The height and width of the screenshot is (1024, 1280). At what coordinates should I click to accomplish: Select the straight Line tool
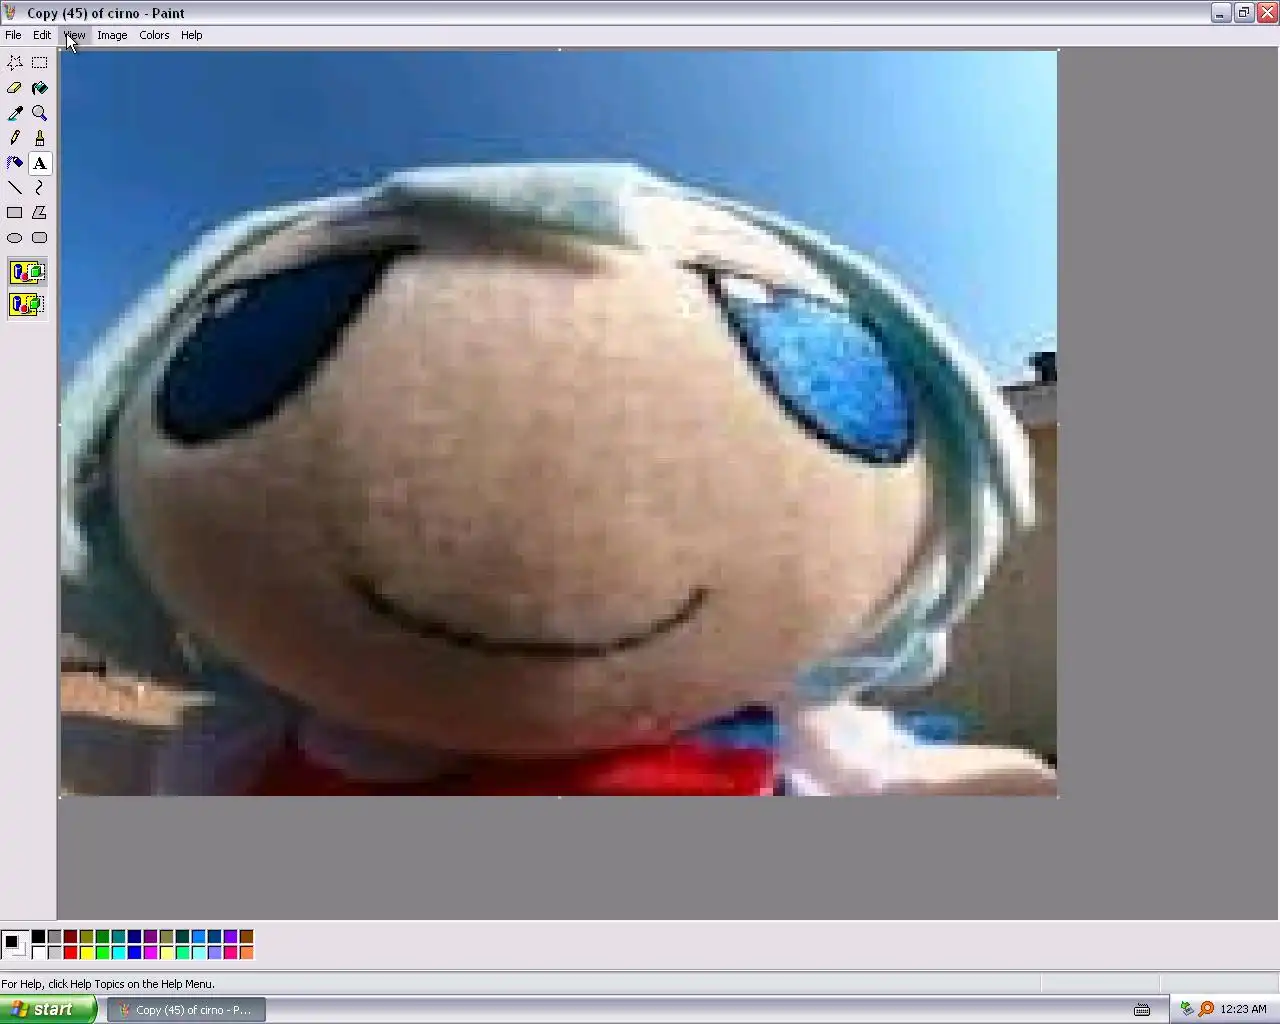coord(15,188)
